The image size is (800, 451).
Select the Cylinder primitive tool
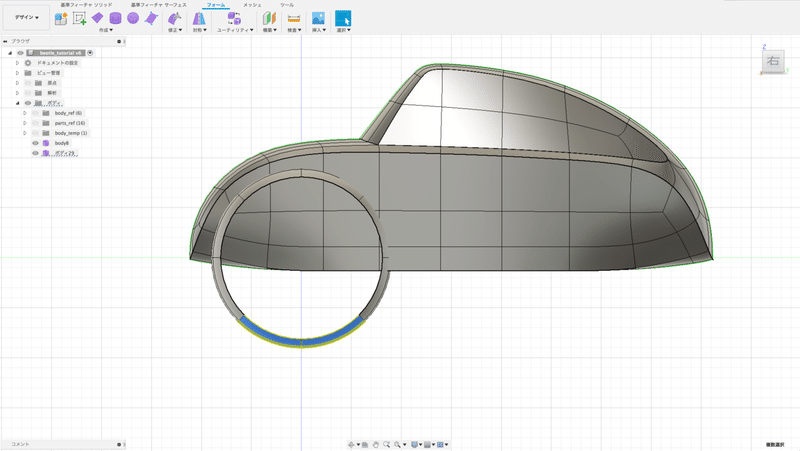click(115, 18)
